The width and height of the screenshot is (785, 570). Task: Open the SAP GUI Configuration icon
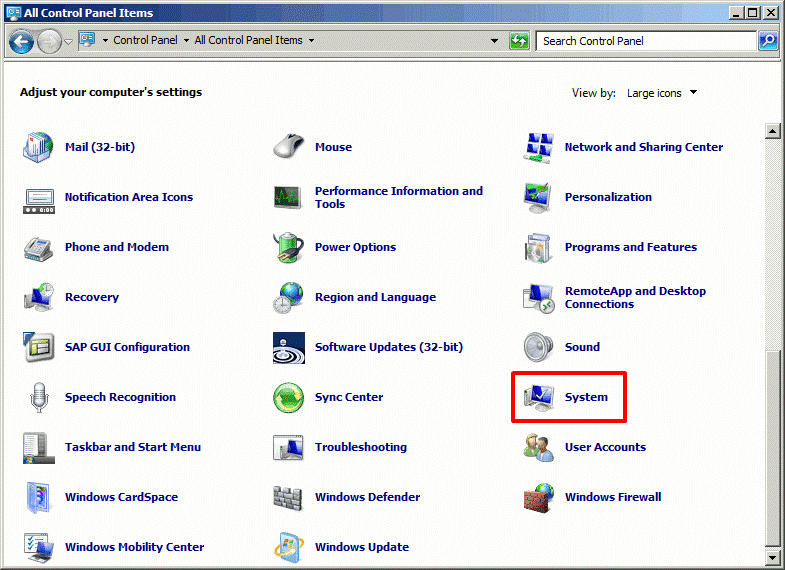(x=39, y=347)
